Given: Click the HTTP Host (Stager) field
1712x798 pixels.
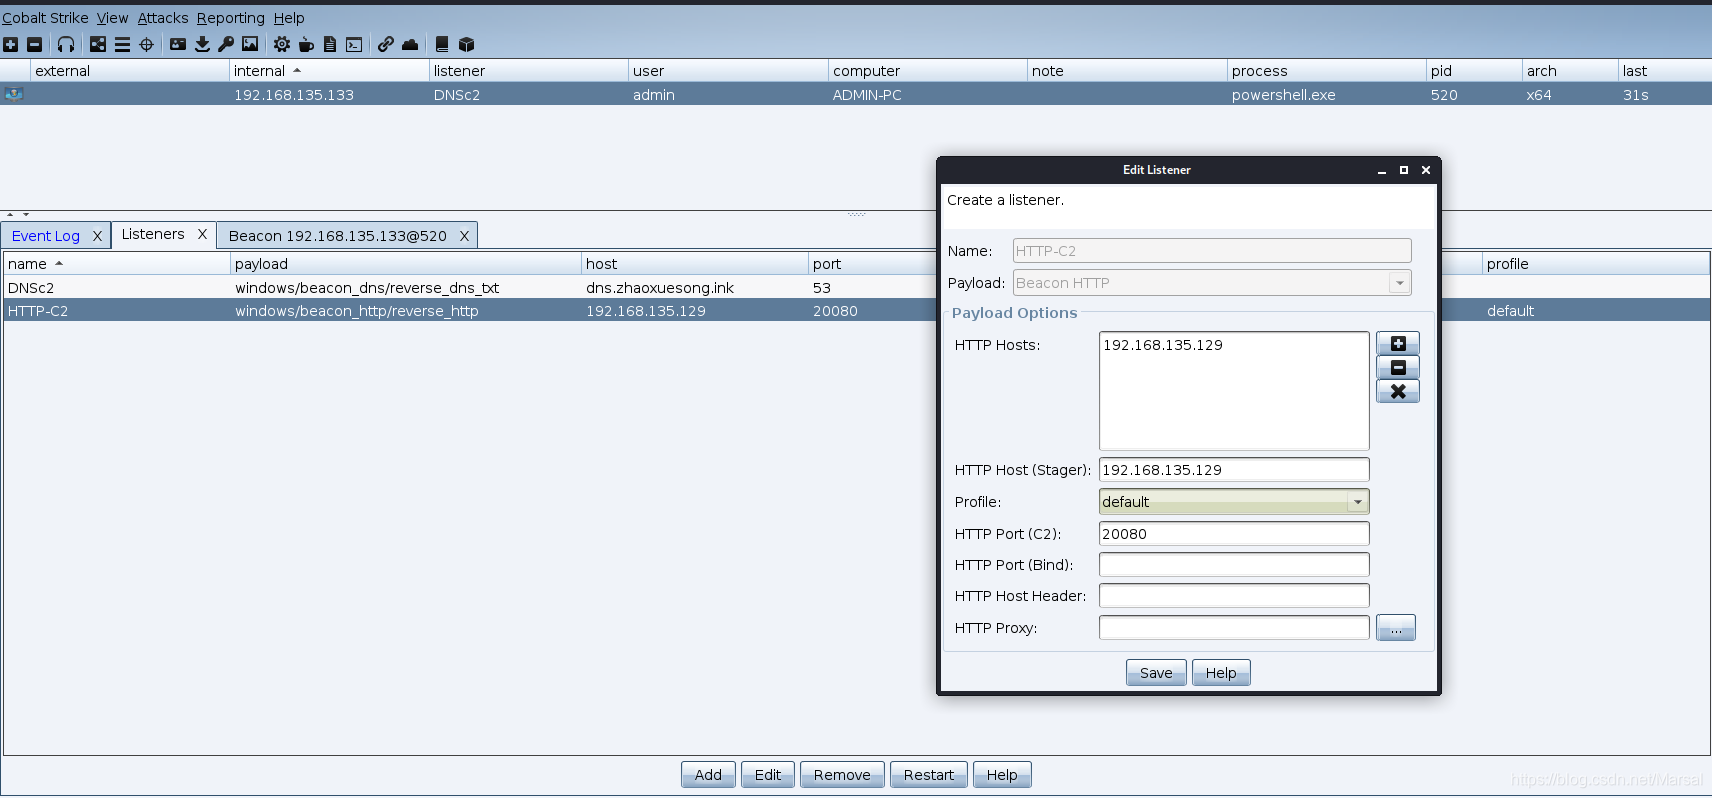Looking at the screenshot, I should (x=1234, y=470).
